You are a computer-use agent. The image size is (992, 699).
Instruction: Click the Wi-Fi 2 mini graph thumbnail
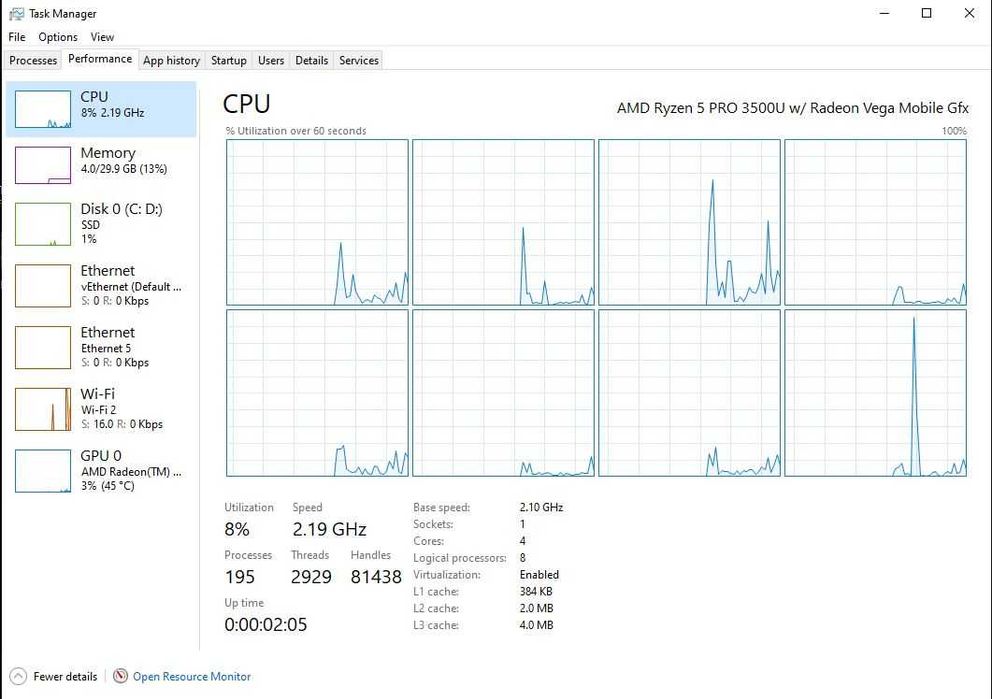(x=42, y=409)
